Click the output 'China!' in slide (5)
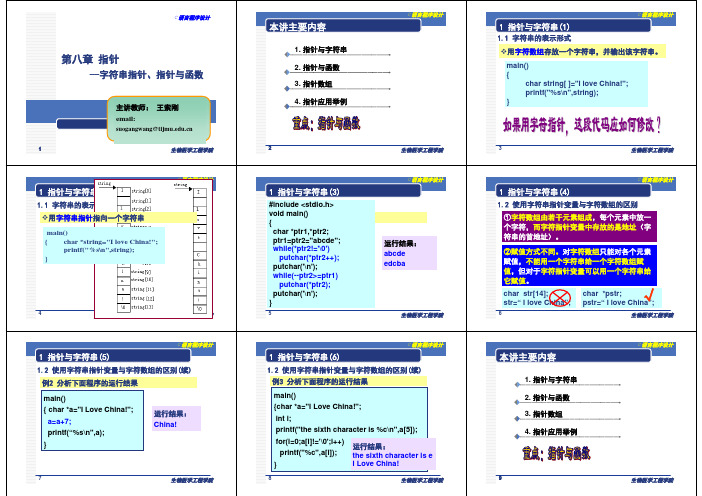702x496 pixels. click(x=165, y=424)
